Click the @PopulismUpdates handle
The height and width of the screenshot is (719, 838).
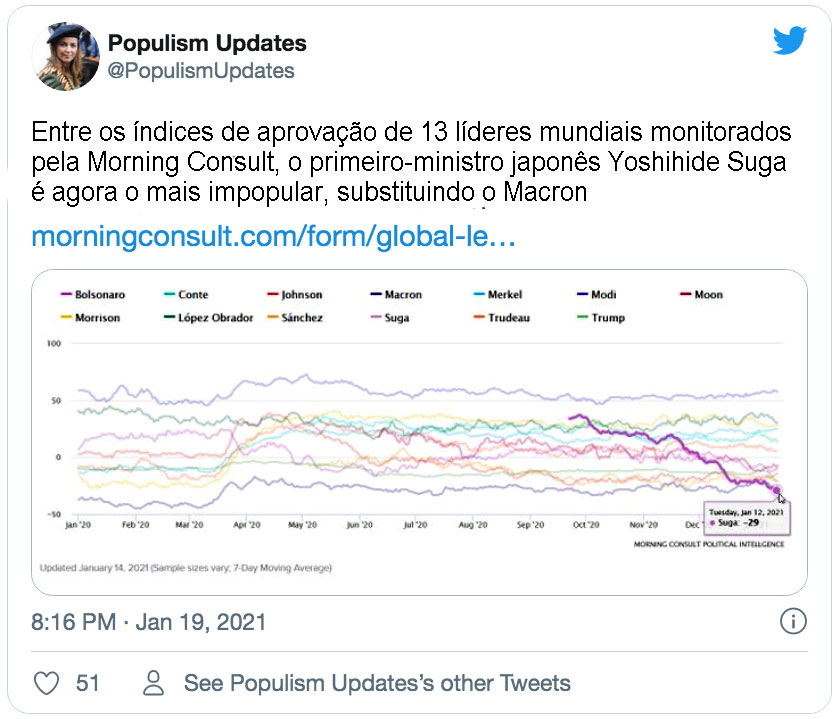[201, 71]
